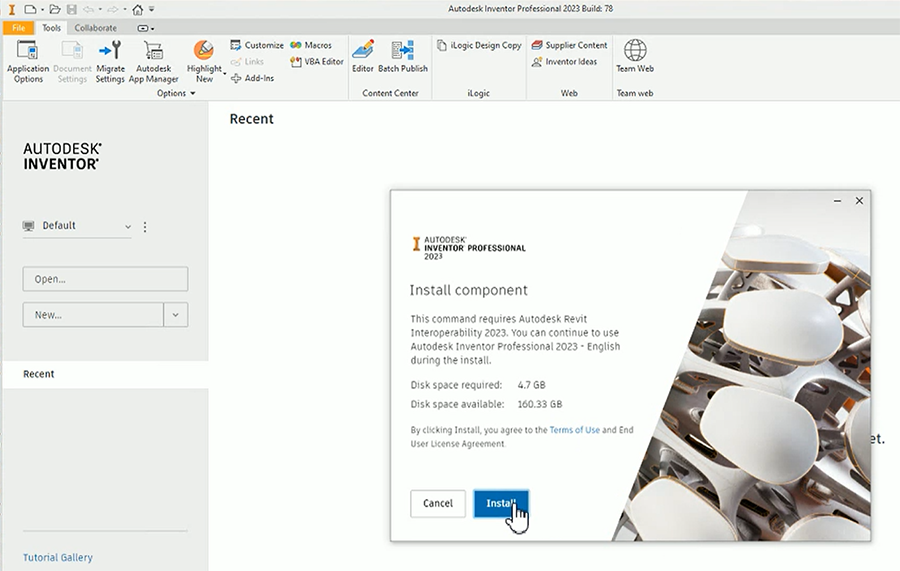
Task: Click the Inventor application logo icon
Action: [x=11, y=9]
